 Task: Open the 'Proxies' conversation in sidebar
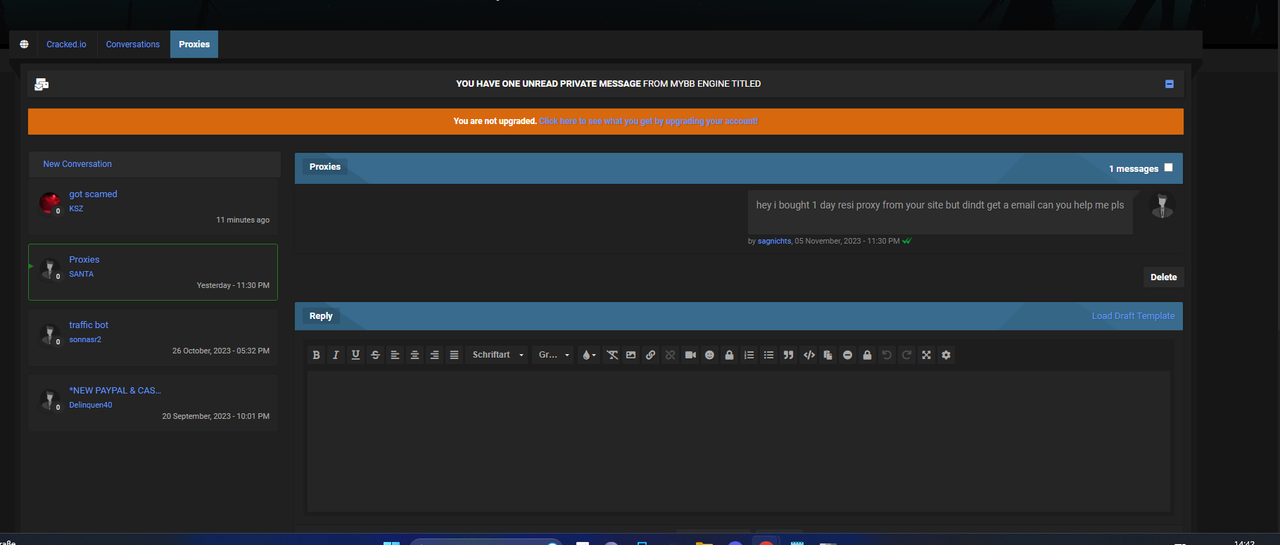click(x=84, y=259)
